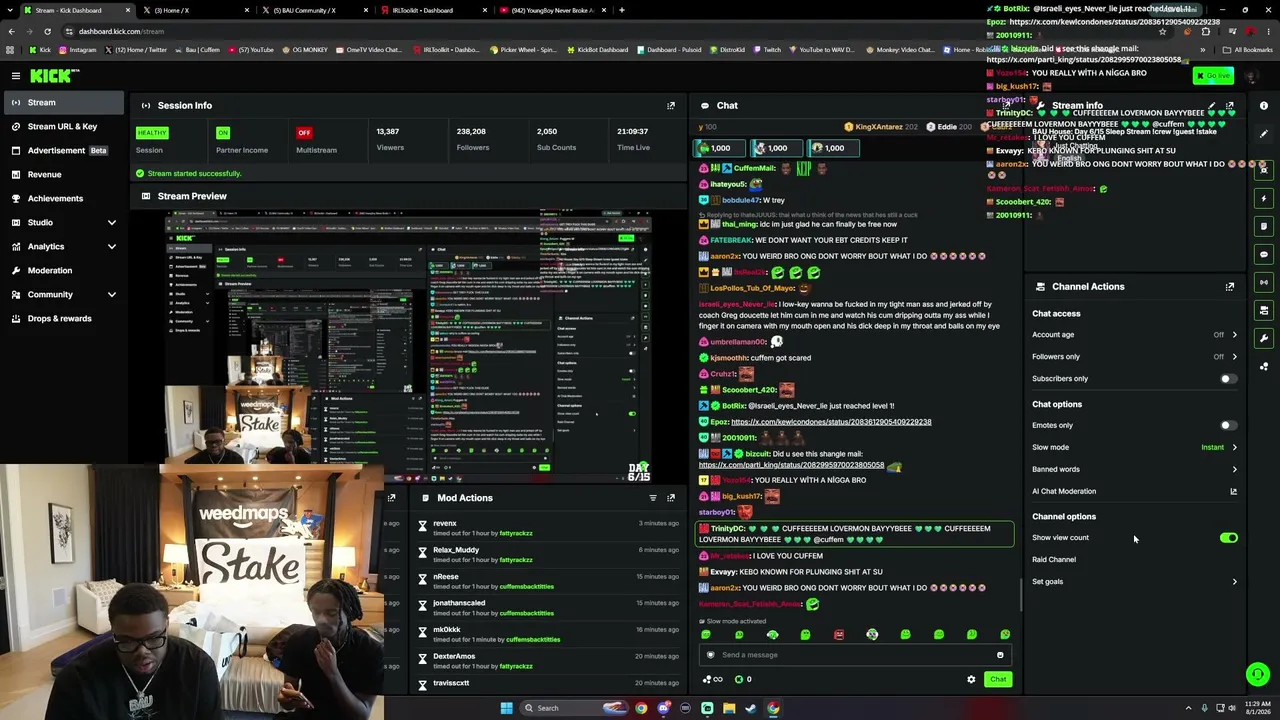Image resolution: width=1280 pixels, height=720 pixels.
Task: Open chat settings gear icon
Action: (971, 679)
